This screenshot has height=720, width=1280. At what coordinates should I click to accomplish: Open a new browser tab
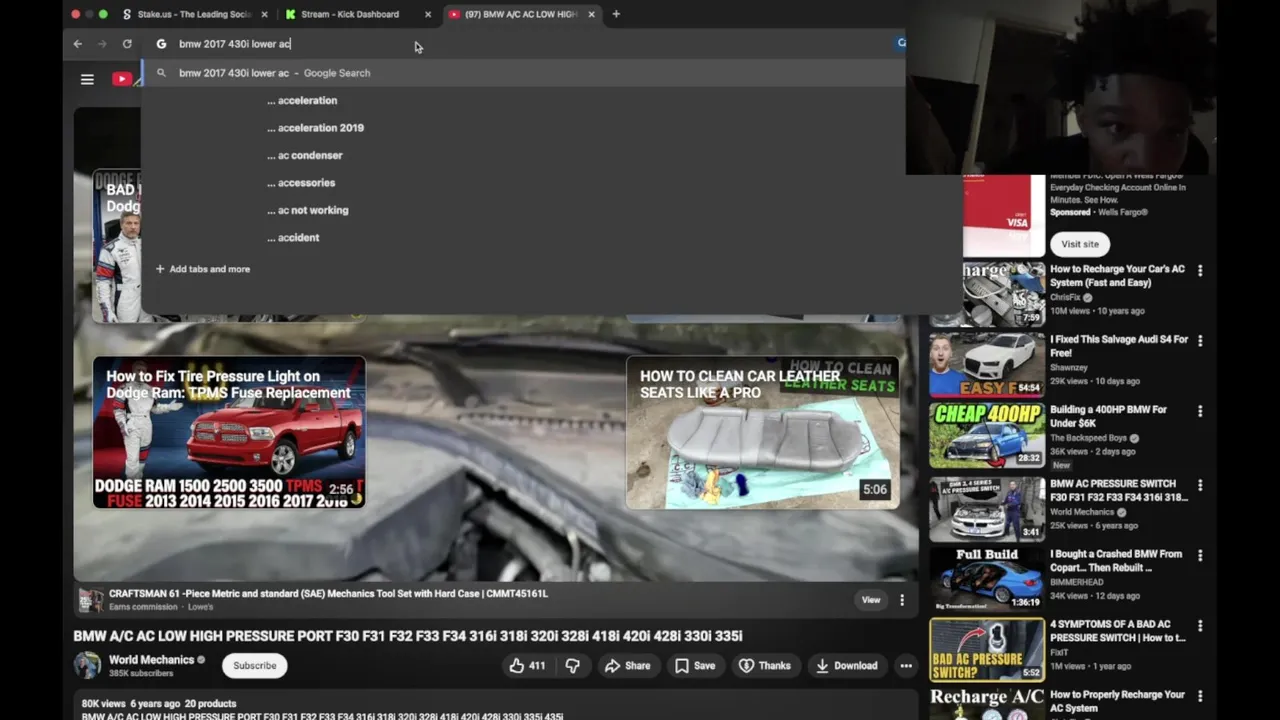616,14
